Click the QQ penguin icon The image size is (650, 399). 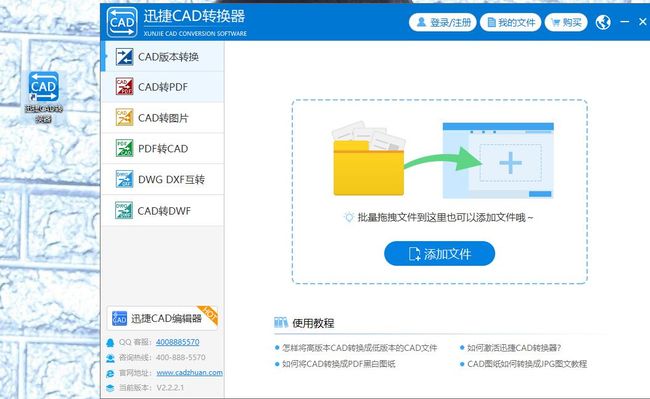click(110, 343)
